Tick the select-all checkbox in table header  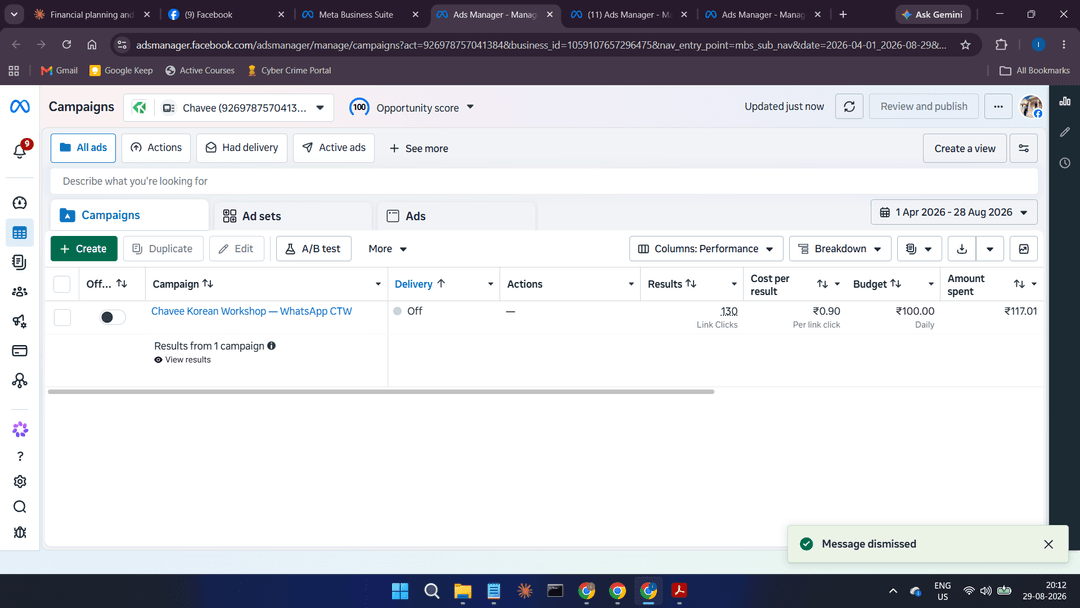coord(62,284)
